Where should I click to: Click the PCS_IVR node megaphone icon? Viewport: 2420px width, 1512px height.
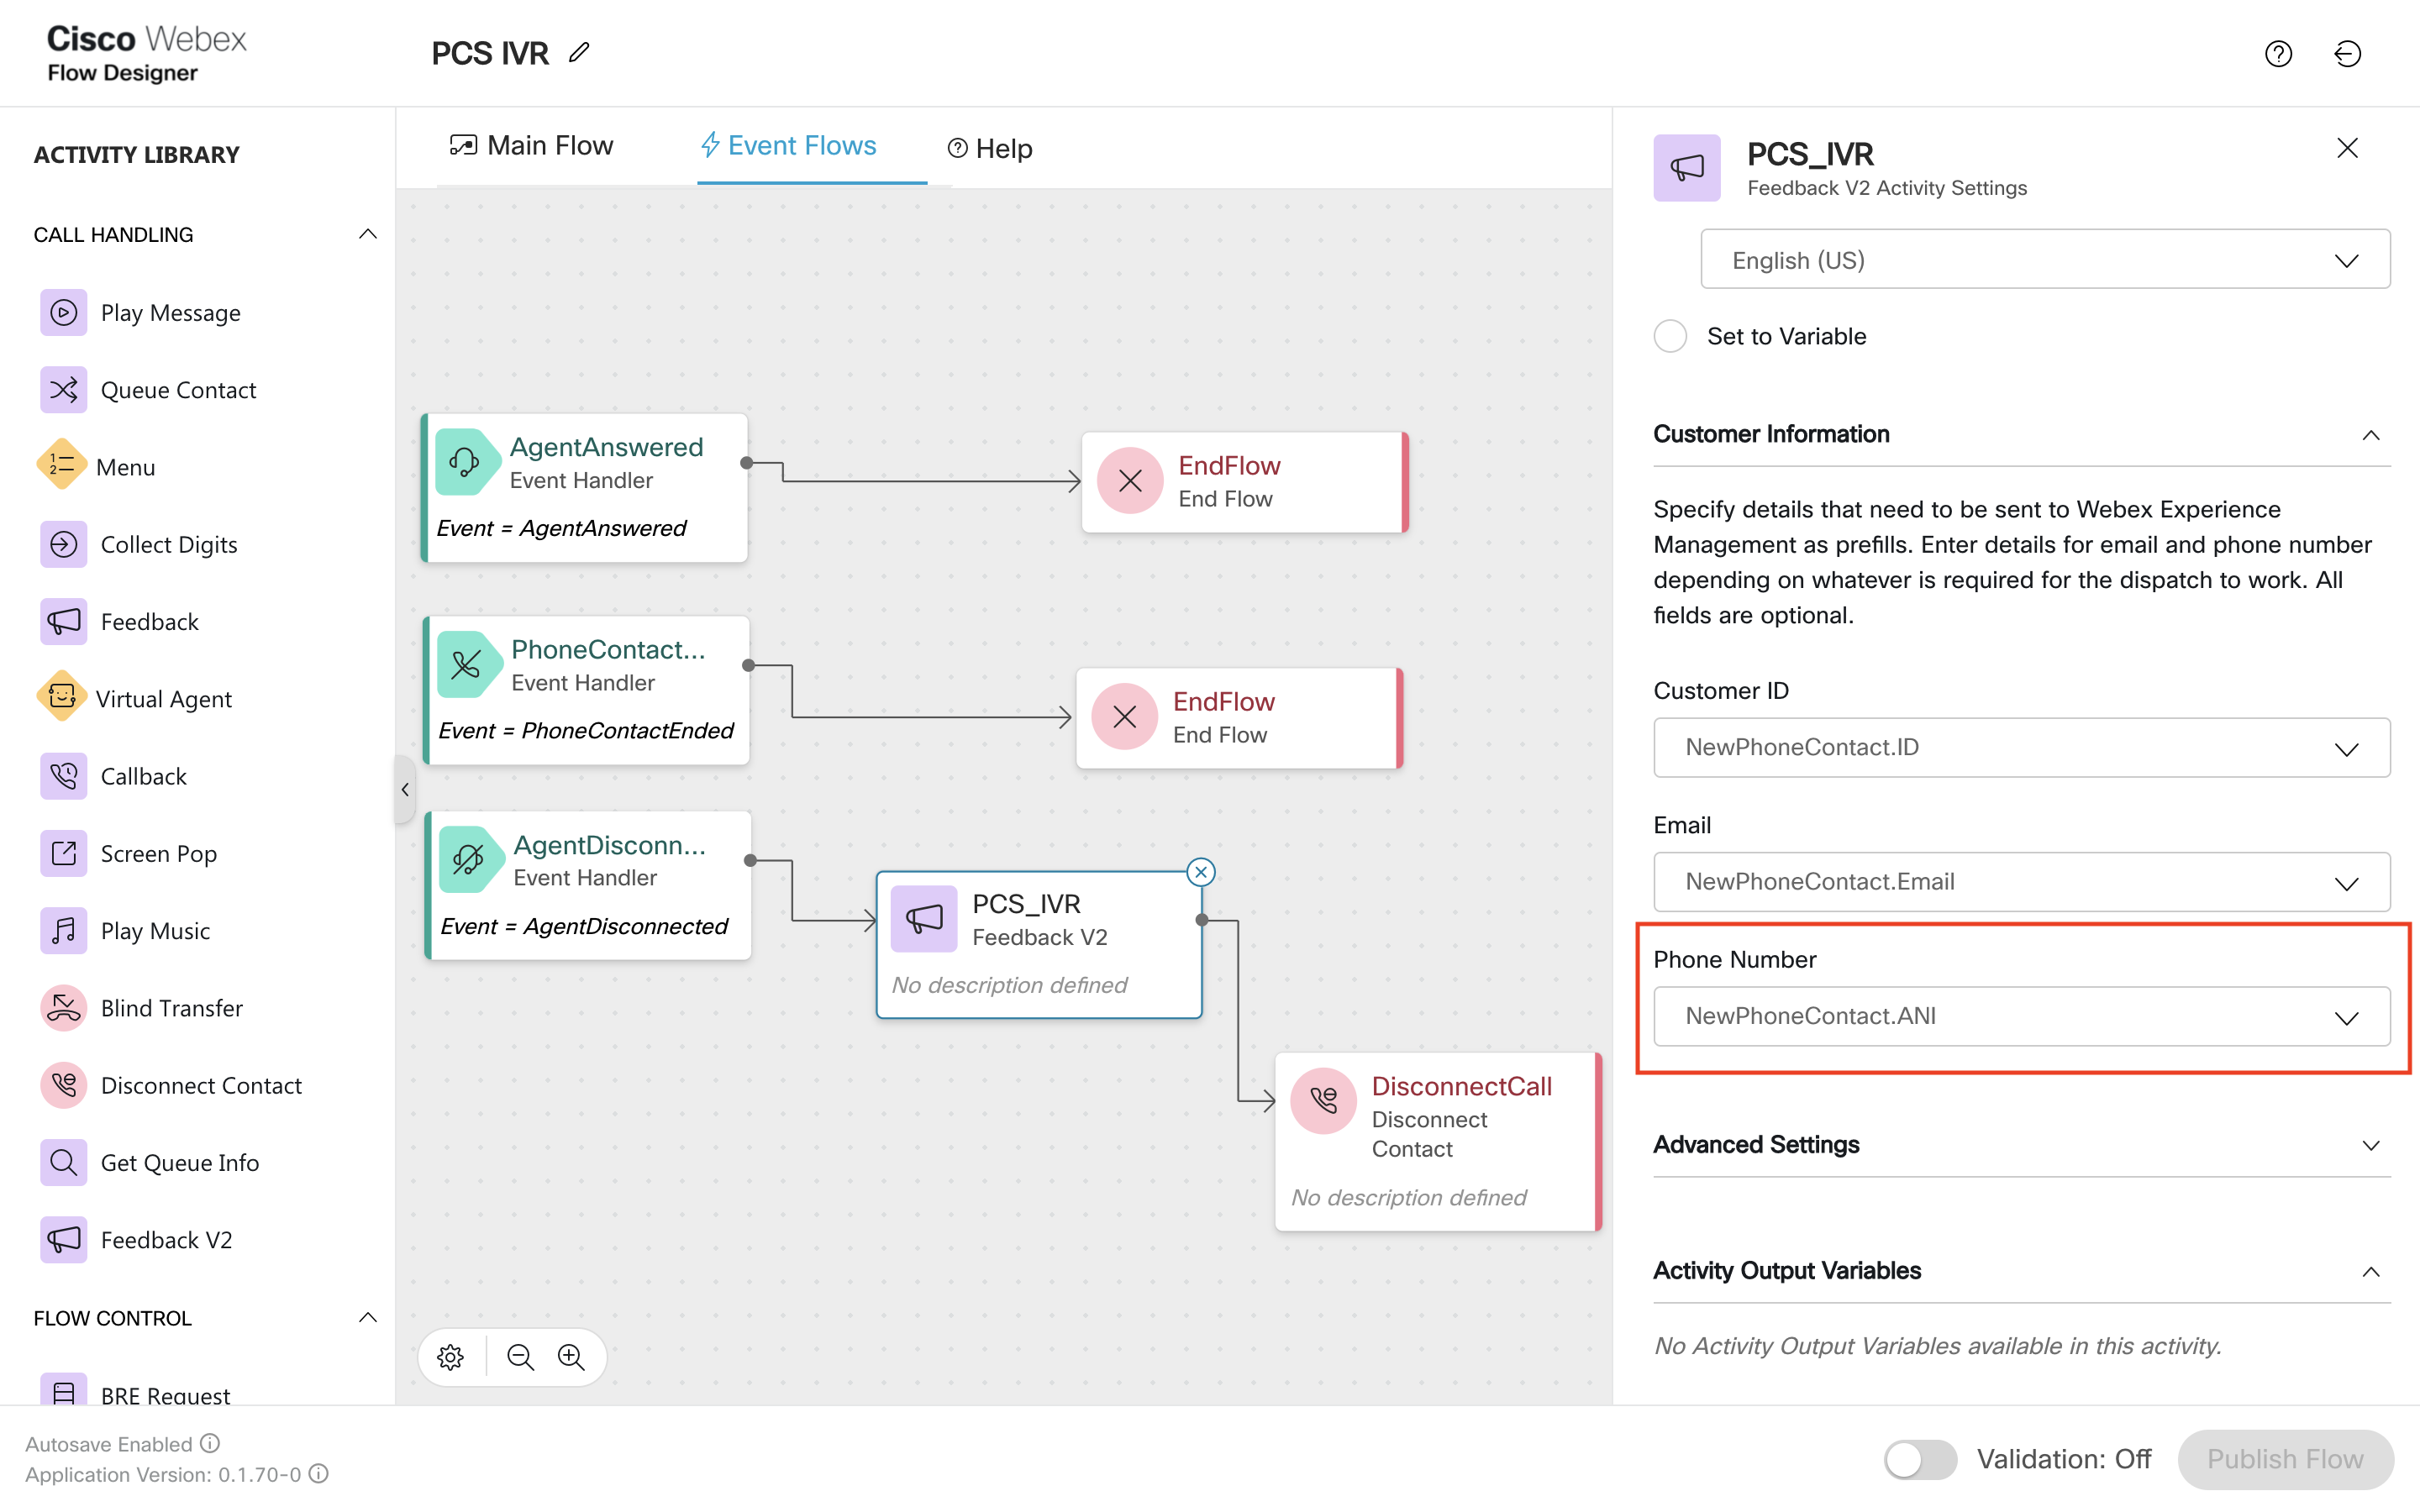(x=924, y=919)
